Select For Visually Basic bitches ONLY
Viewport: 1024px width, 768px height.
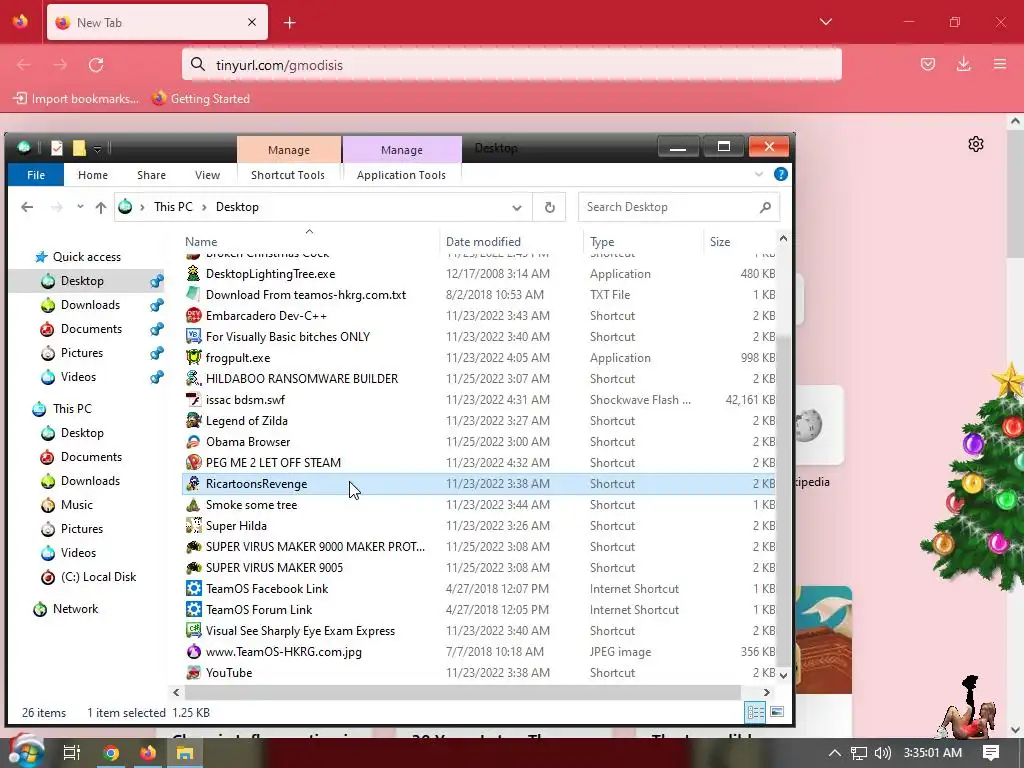tap(288, 336)
